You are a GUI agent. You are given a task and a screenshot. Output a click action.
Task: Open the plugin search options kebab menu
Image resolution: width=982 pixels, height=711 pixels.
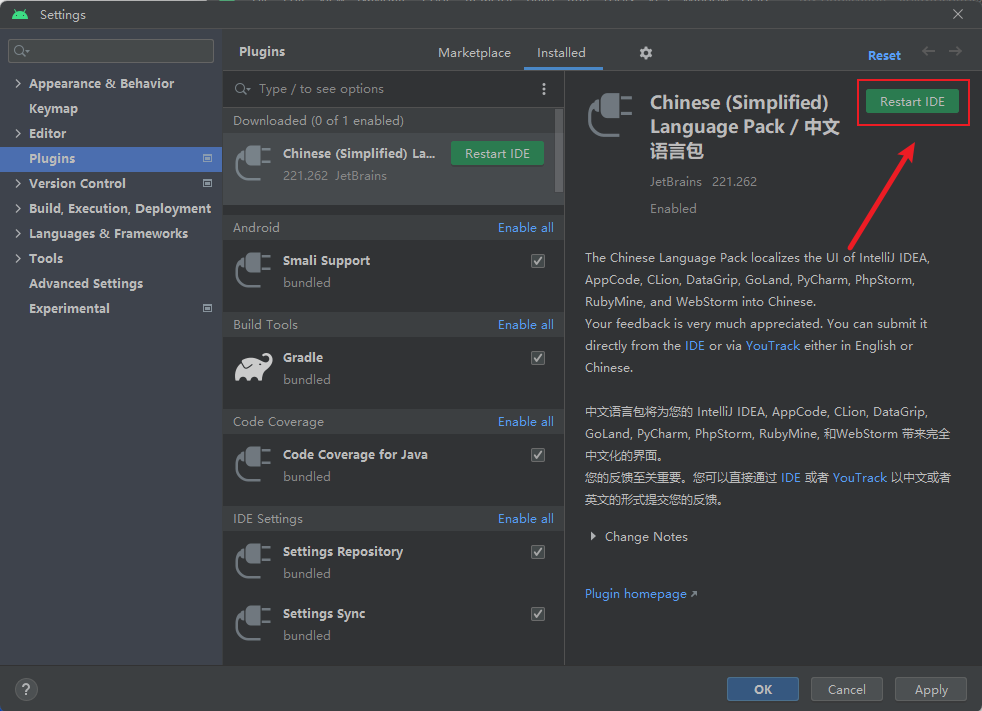coord(544,89)
